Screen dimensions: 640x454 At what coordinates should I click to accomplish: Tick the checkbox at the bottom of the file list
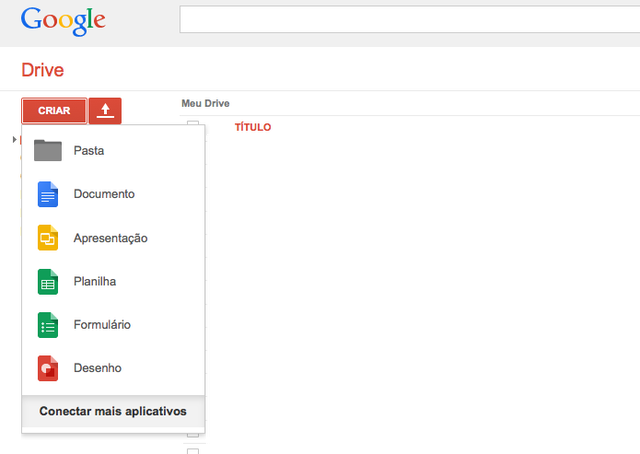coord(193,451)
